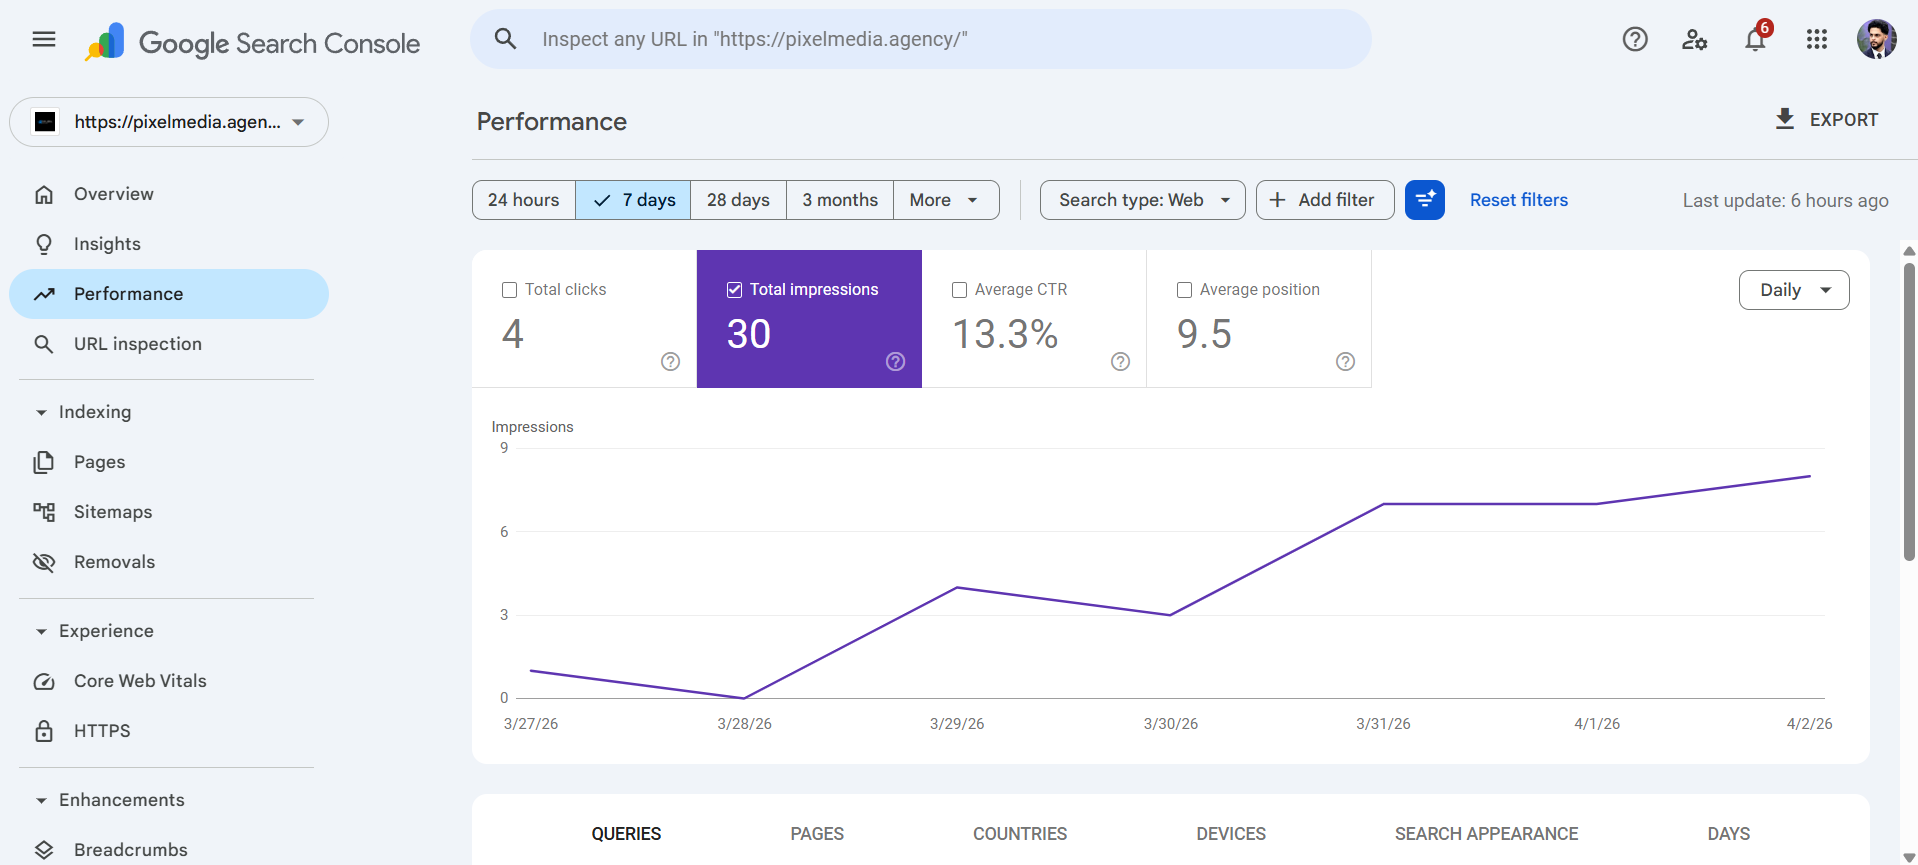Click the help icon on Total clicks card
The width and height of the screenshot is (1918, 865).
tap(670, 362)
